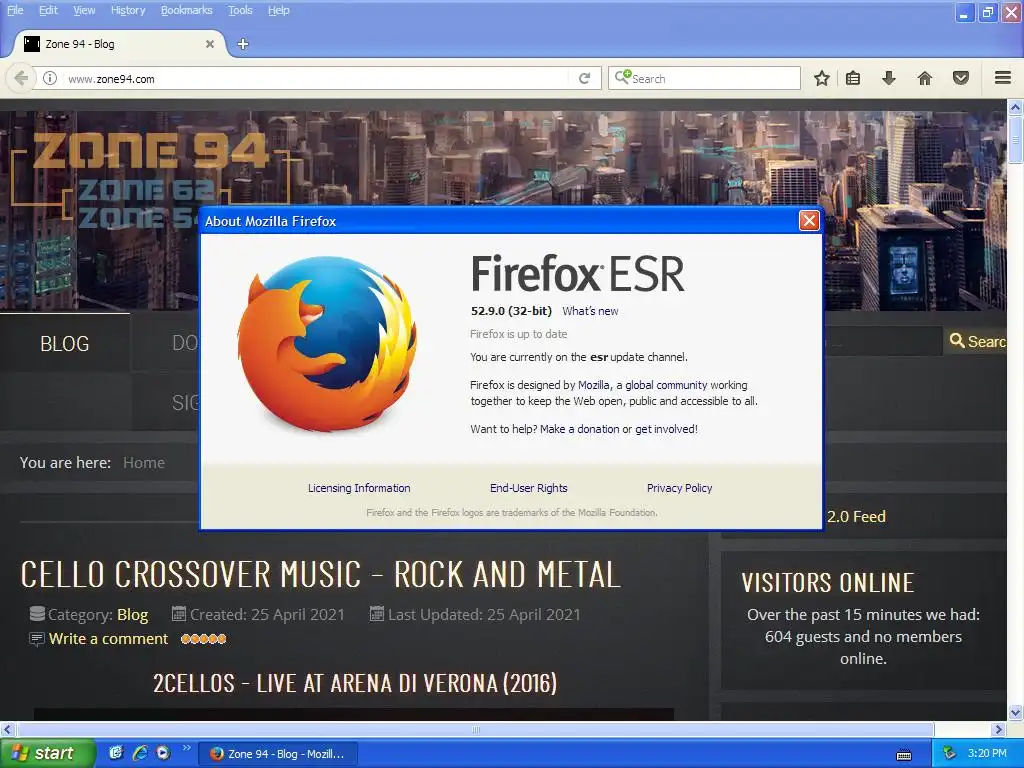
Task: Save page to Pocket icon
Action: [961, 78]
